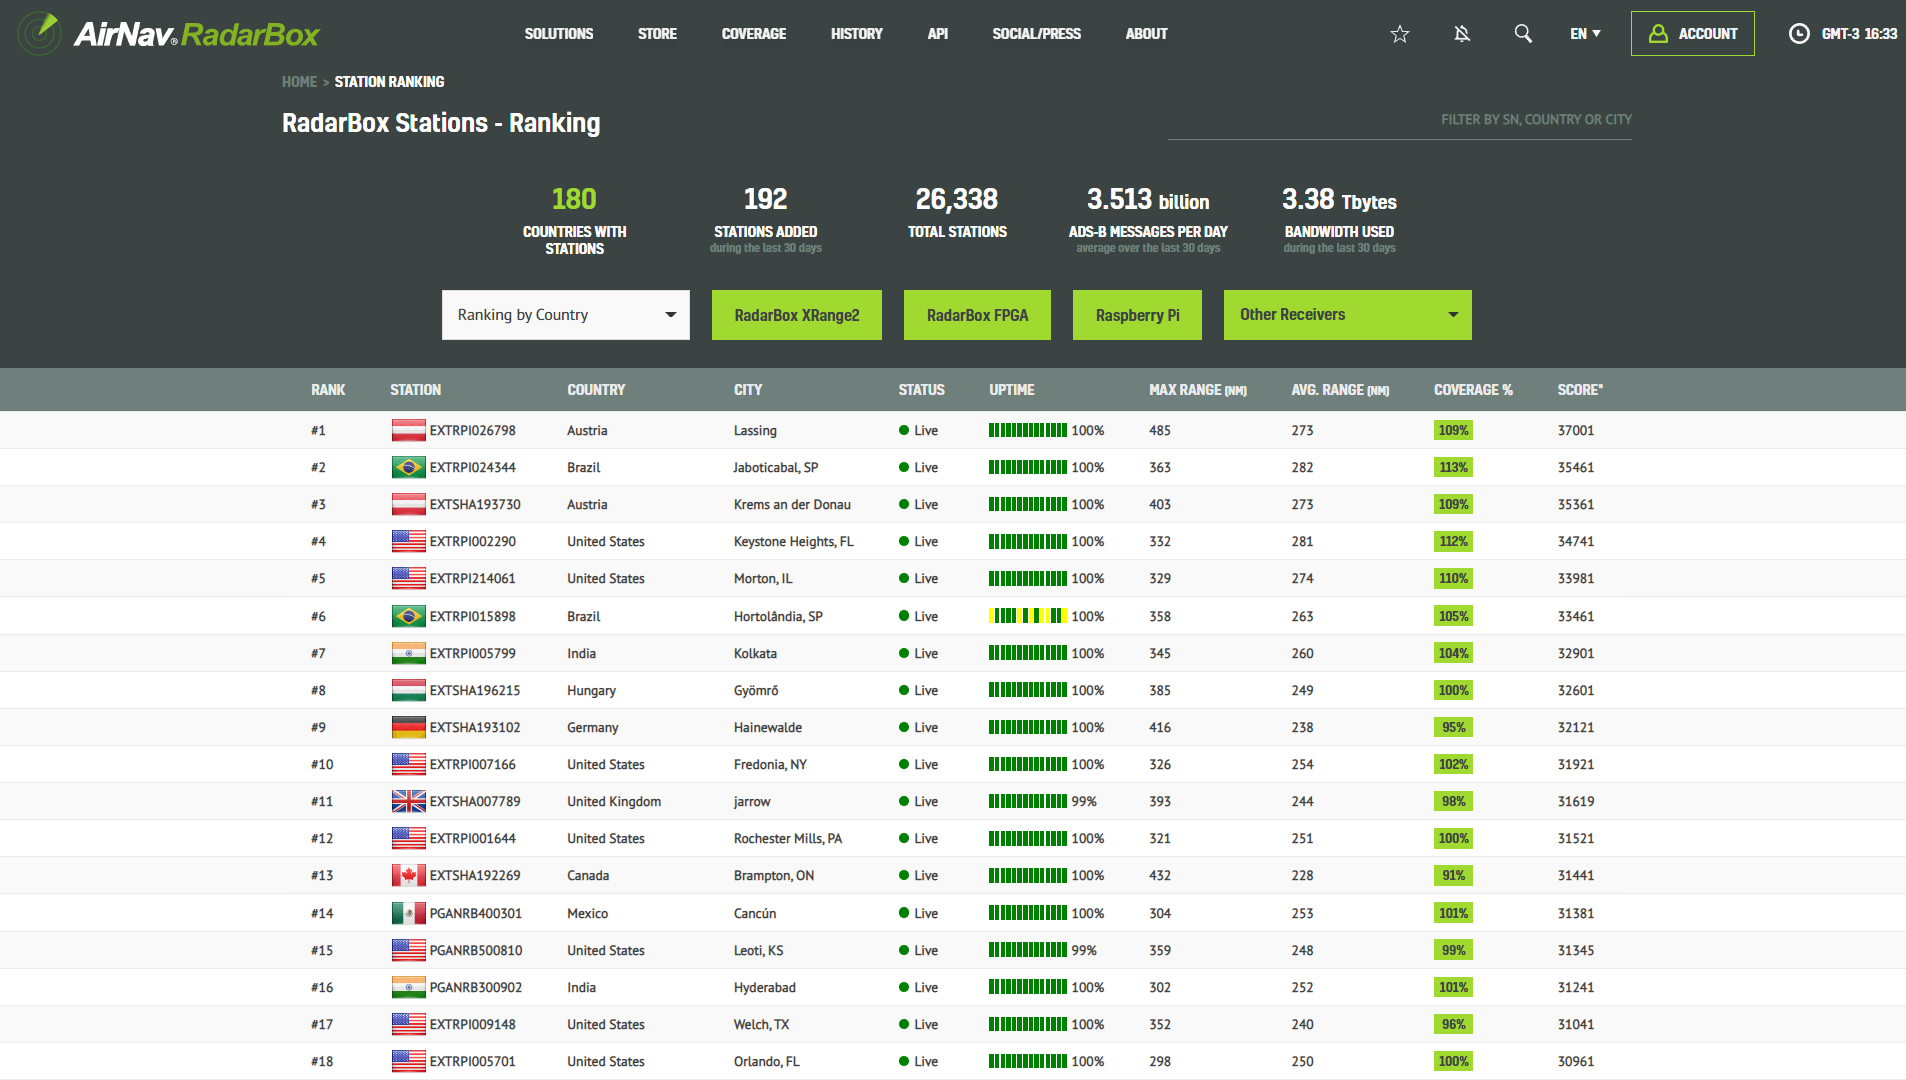
Task: Click the US flag for EXTRPI007166
Action: [408, 765]
